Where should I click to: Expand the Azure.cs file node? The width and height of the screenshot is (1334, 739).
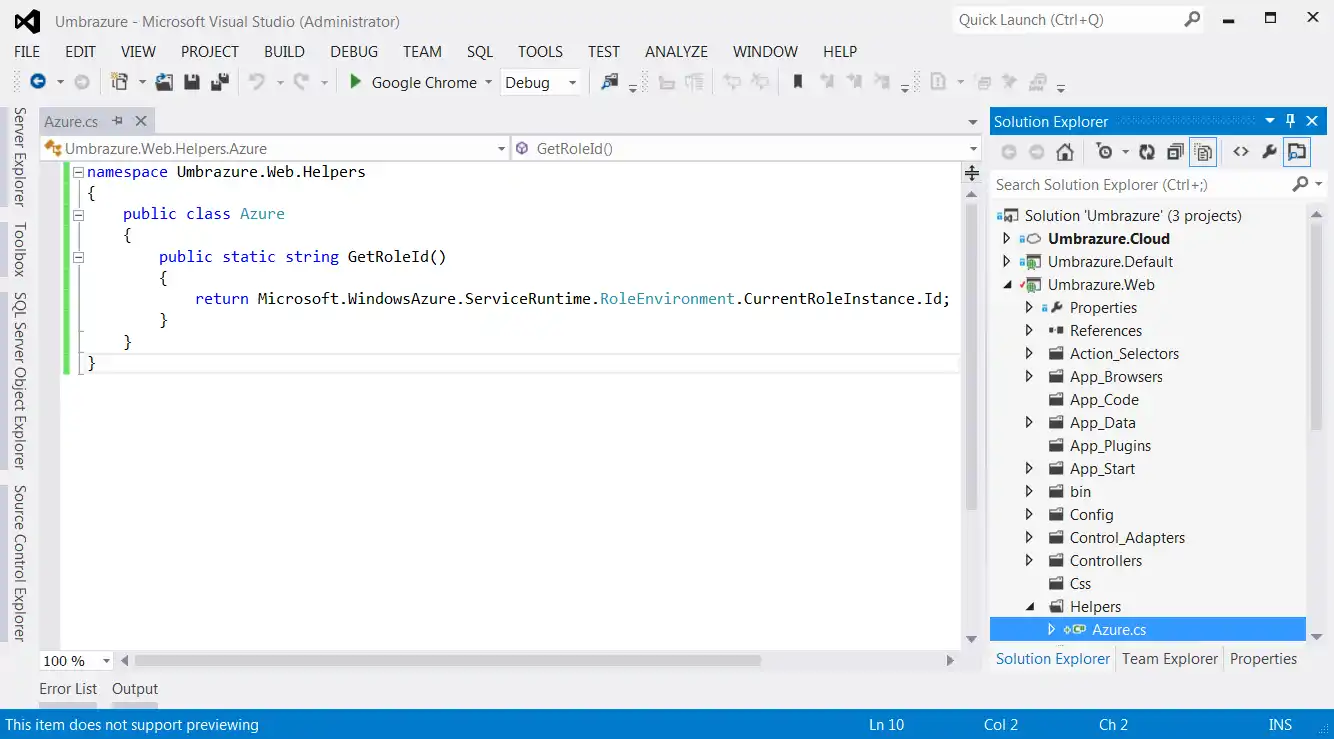1051,630
